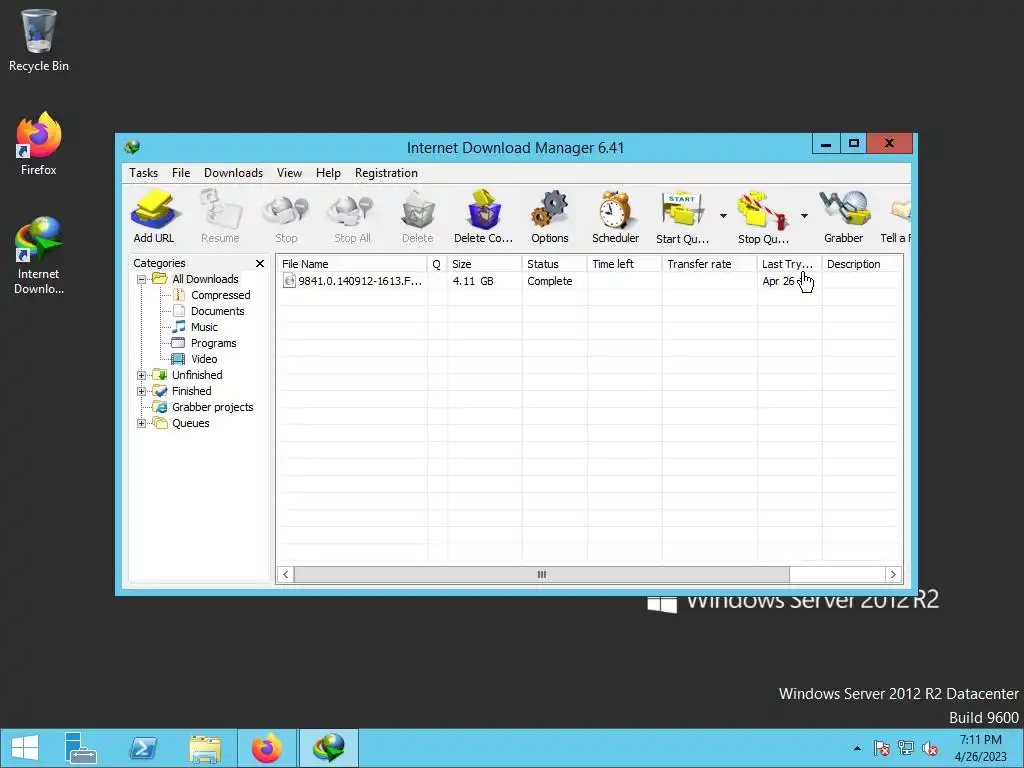The height and width of the screenshot is (768, 1024).
Task: Select the All Downloads folder
Action: point(205,280)
